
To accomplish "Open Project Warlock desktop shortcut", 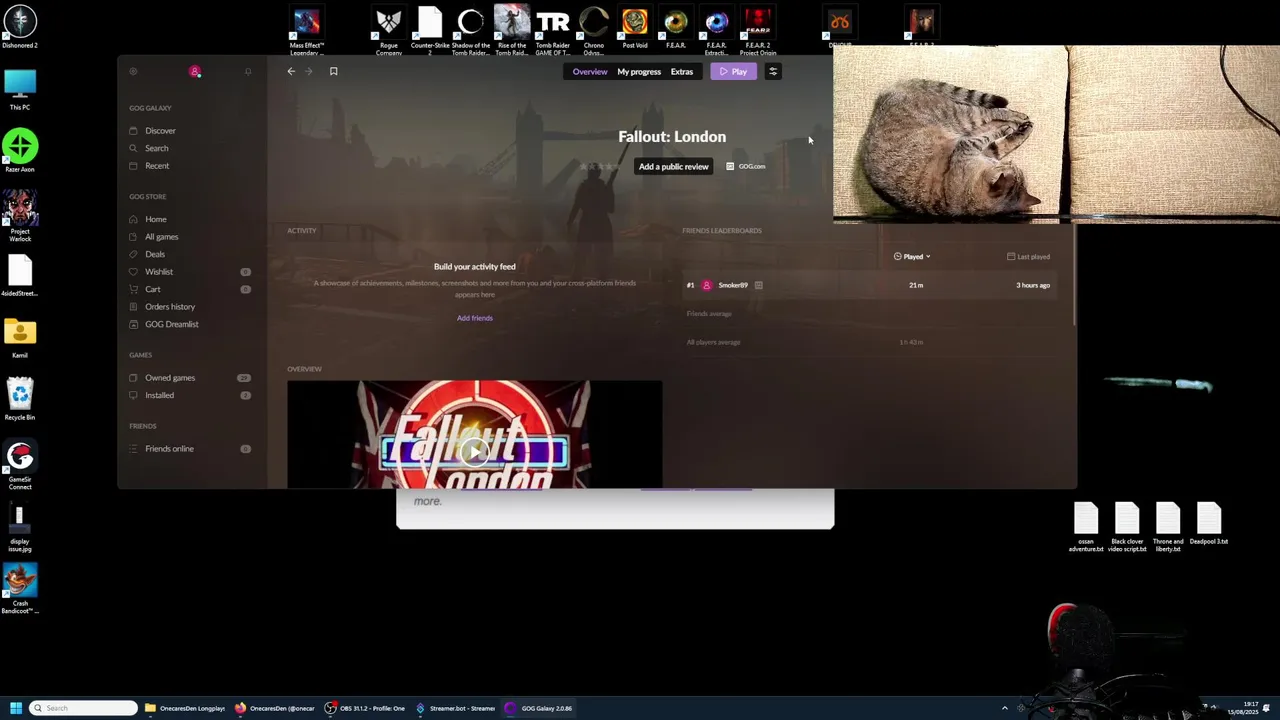I will click(x=20, y=216).
